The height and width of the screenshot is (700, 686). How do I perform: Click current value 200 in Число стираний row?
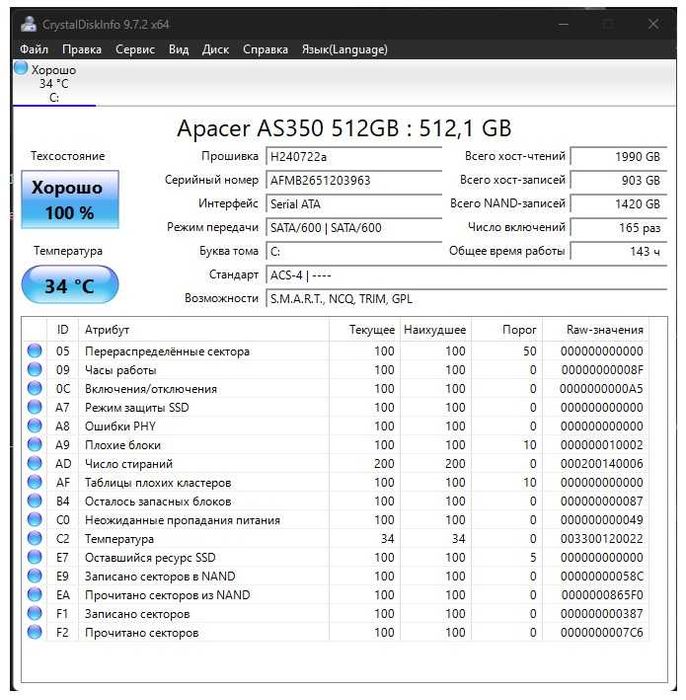(384, 464)
